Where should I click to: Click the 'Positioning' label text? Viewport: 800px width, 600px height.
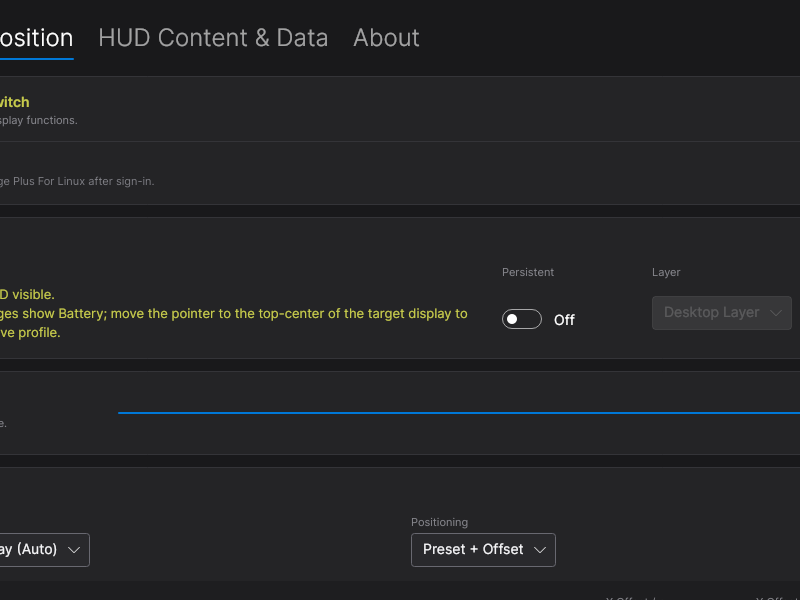tap(439, 522)
